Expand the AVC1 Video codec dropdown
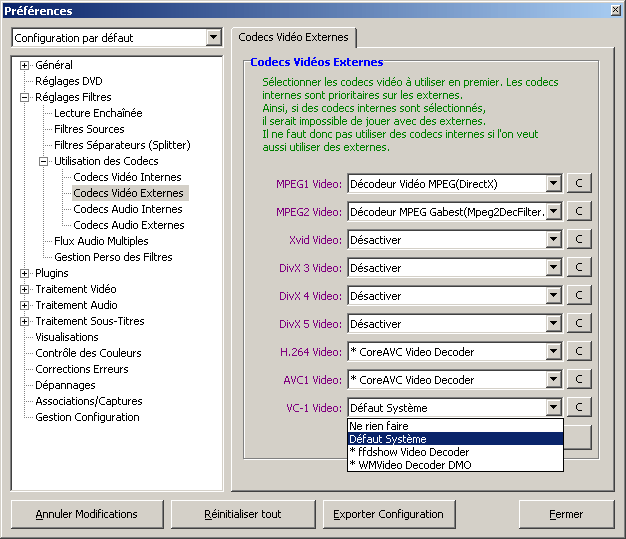 coord(553,380)
